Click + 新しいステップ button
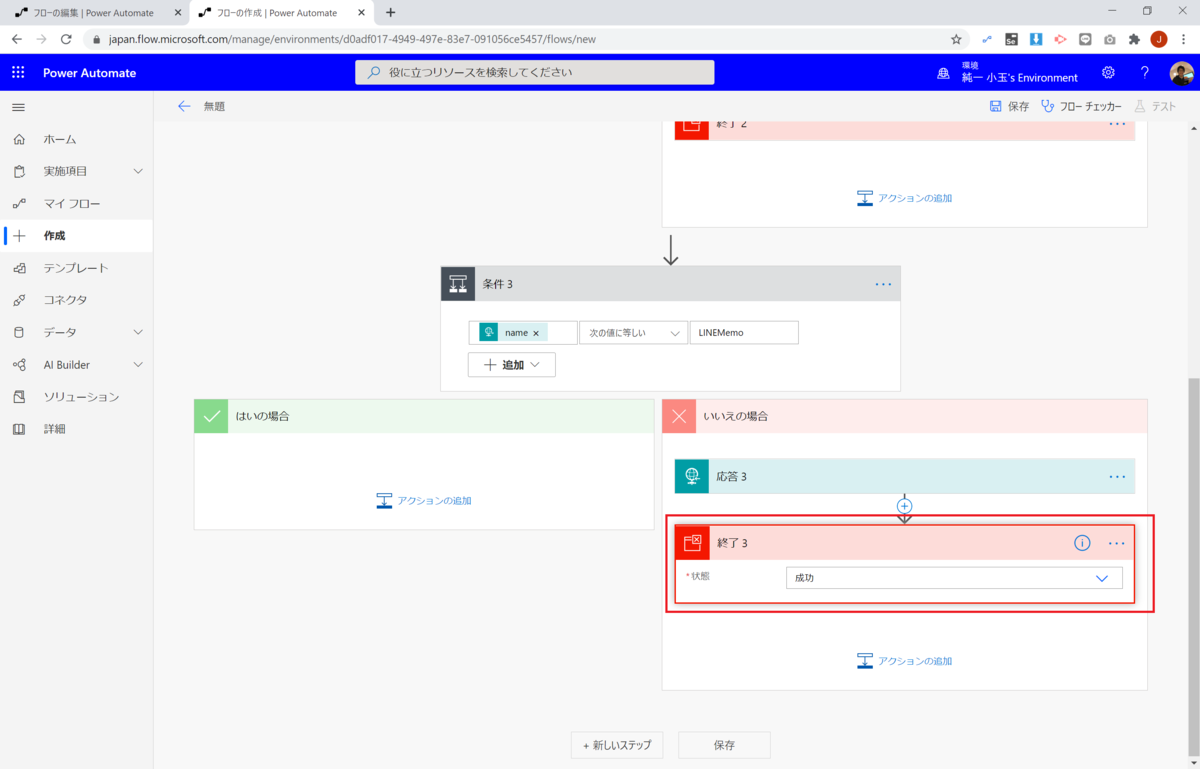The width and height of the screenshot is (1200, 769). (x=617, y=745)
